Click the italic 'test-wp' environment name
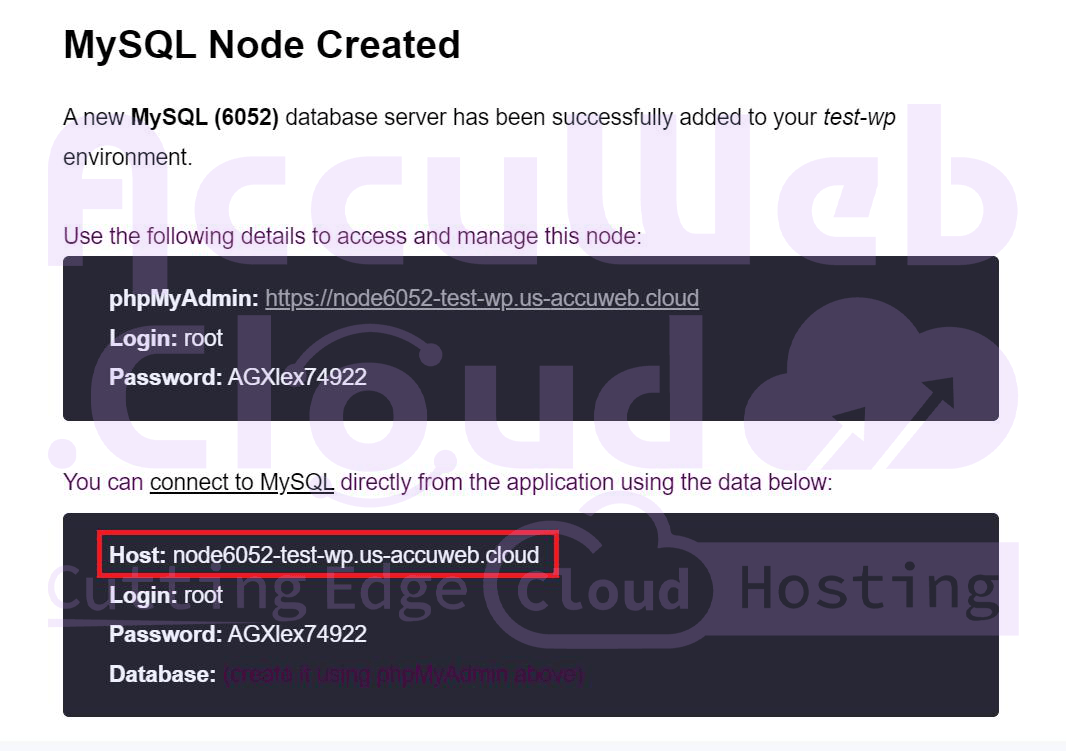Image resolution: width=1066 pixels, height=751 pixels. (x=859, y=117)
